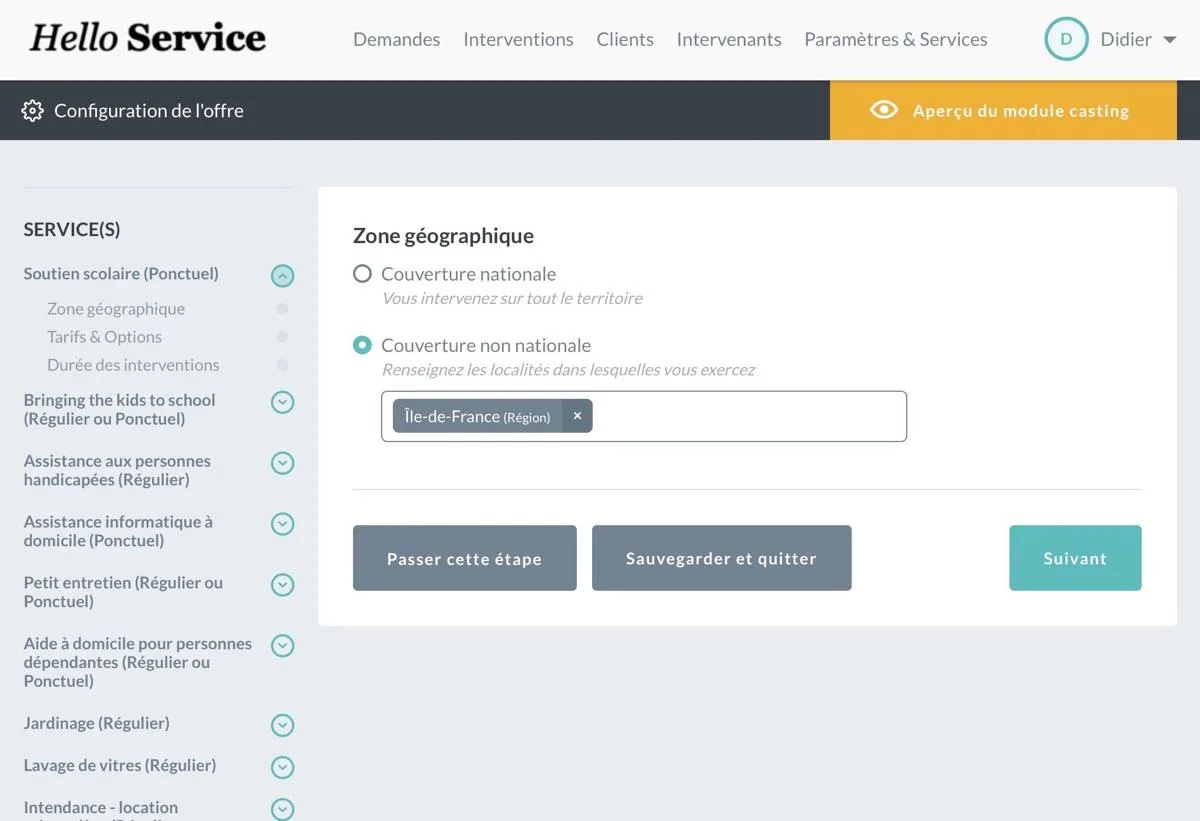
Task: Open the Clients section
Action: click(x=625, y=39)
